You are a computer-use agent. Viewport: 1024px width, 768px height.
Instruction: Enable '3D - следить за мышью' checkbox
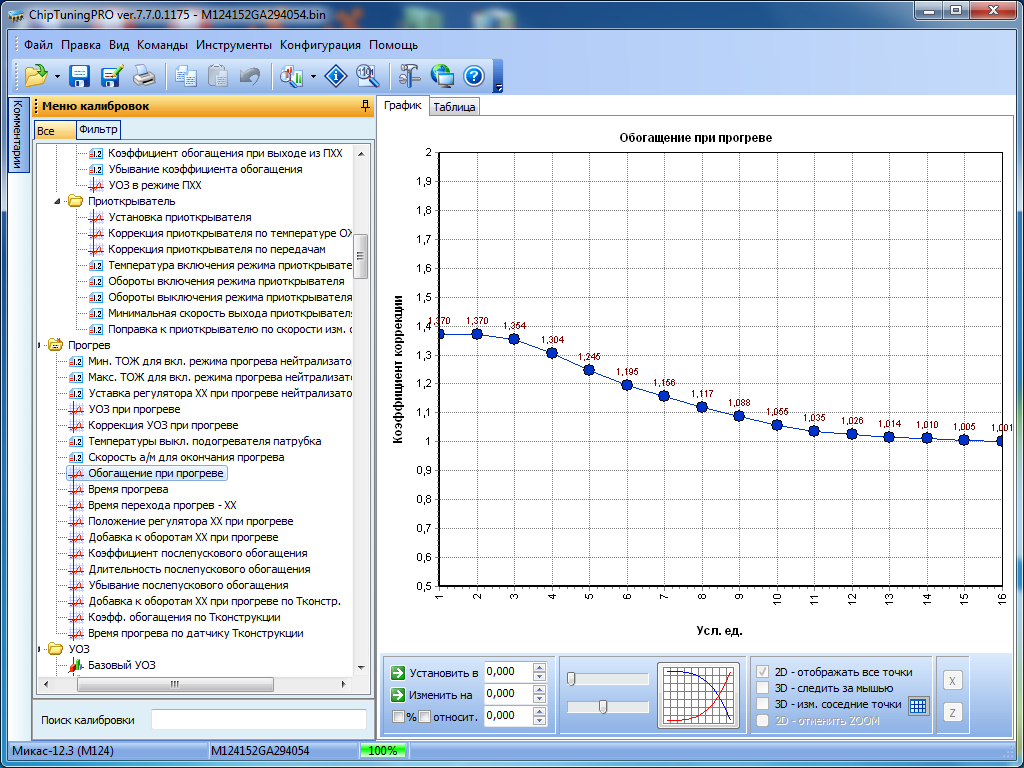tap(764, 688)
